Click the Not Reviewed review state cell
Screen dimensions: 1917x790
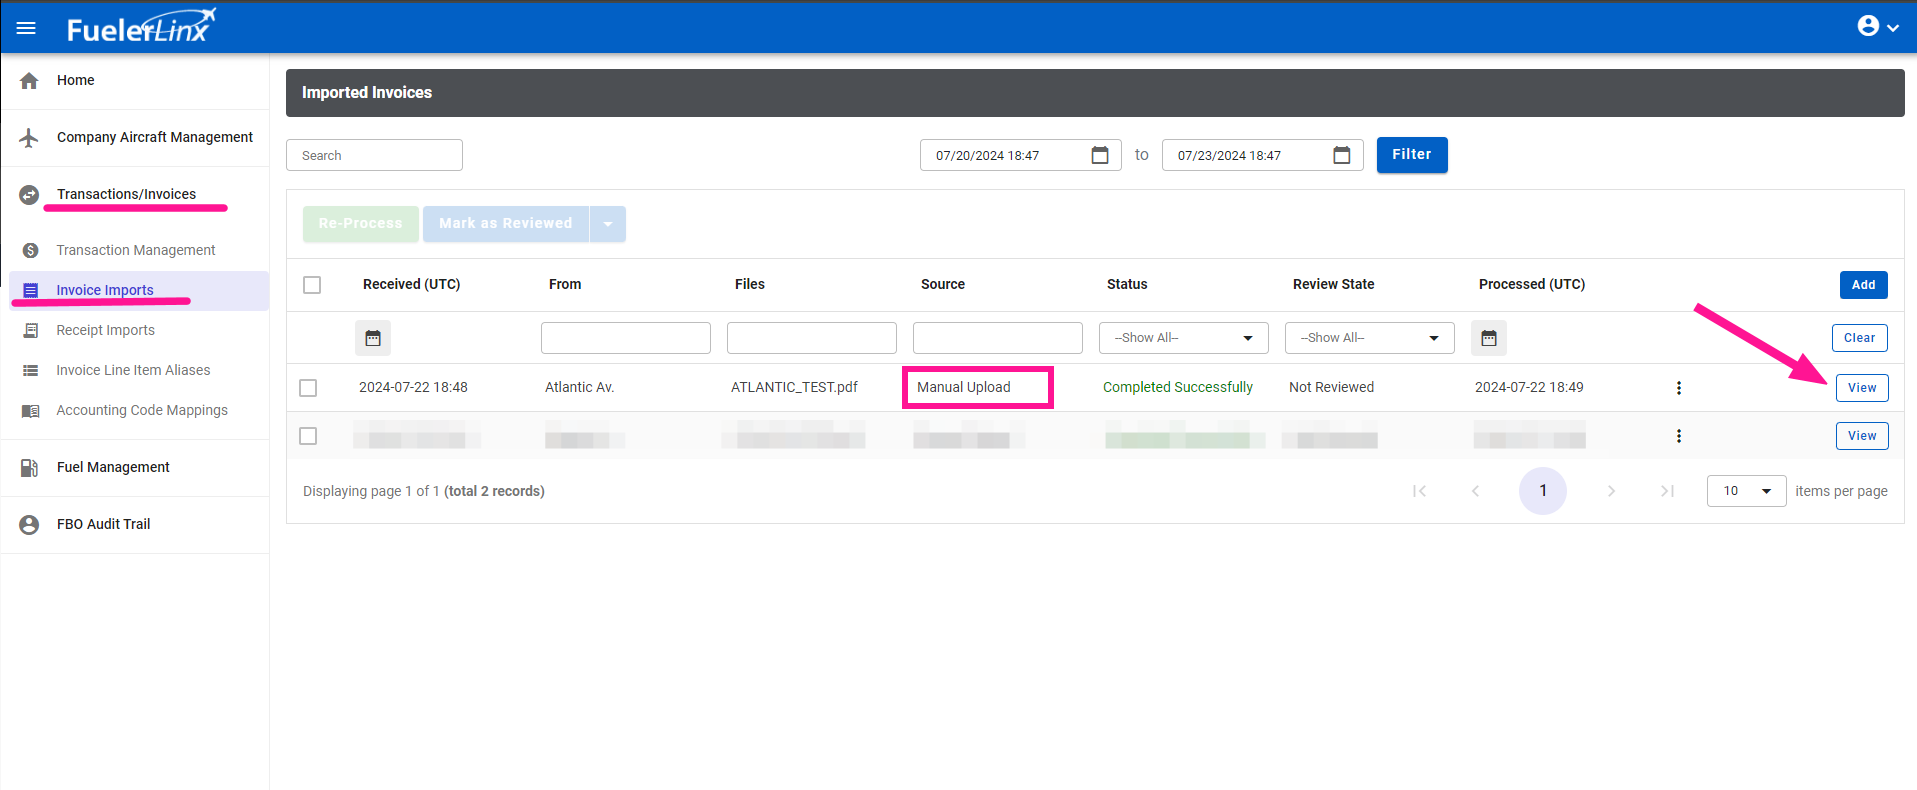tap(1331, 387)
